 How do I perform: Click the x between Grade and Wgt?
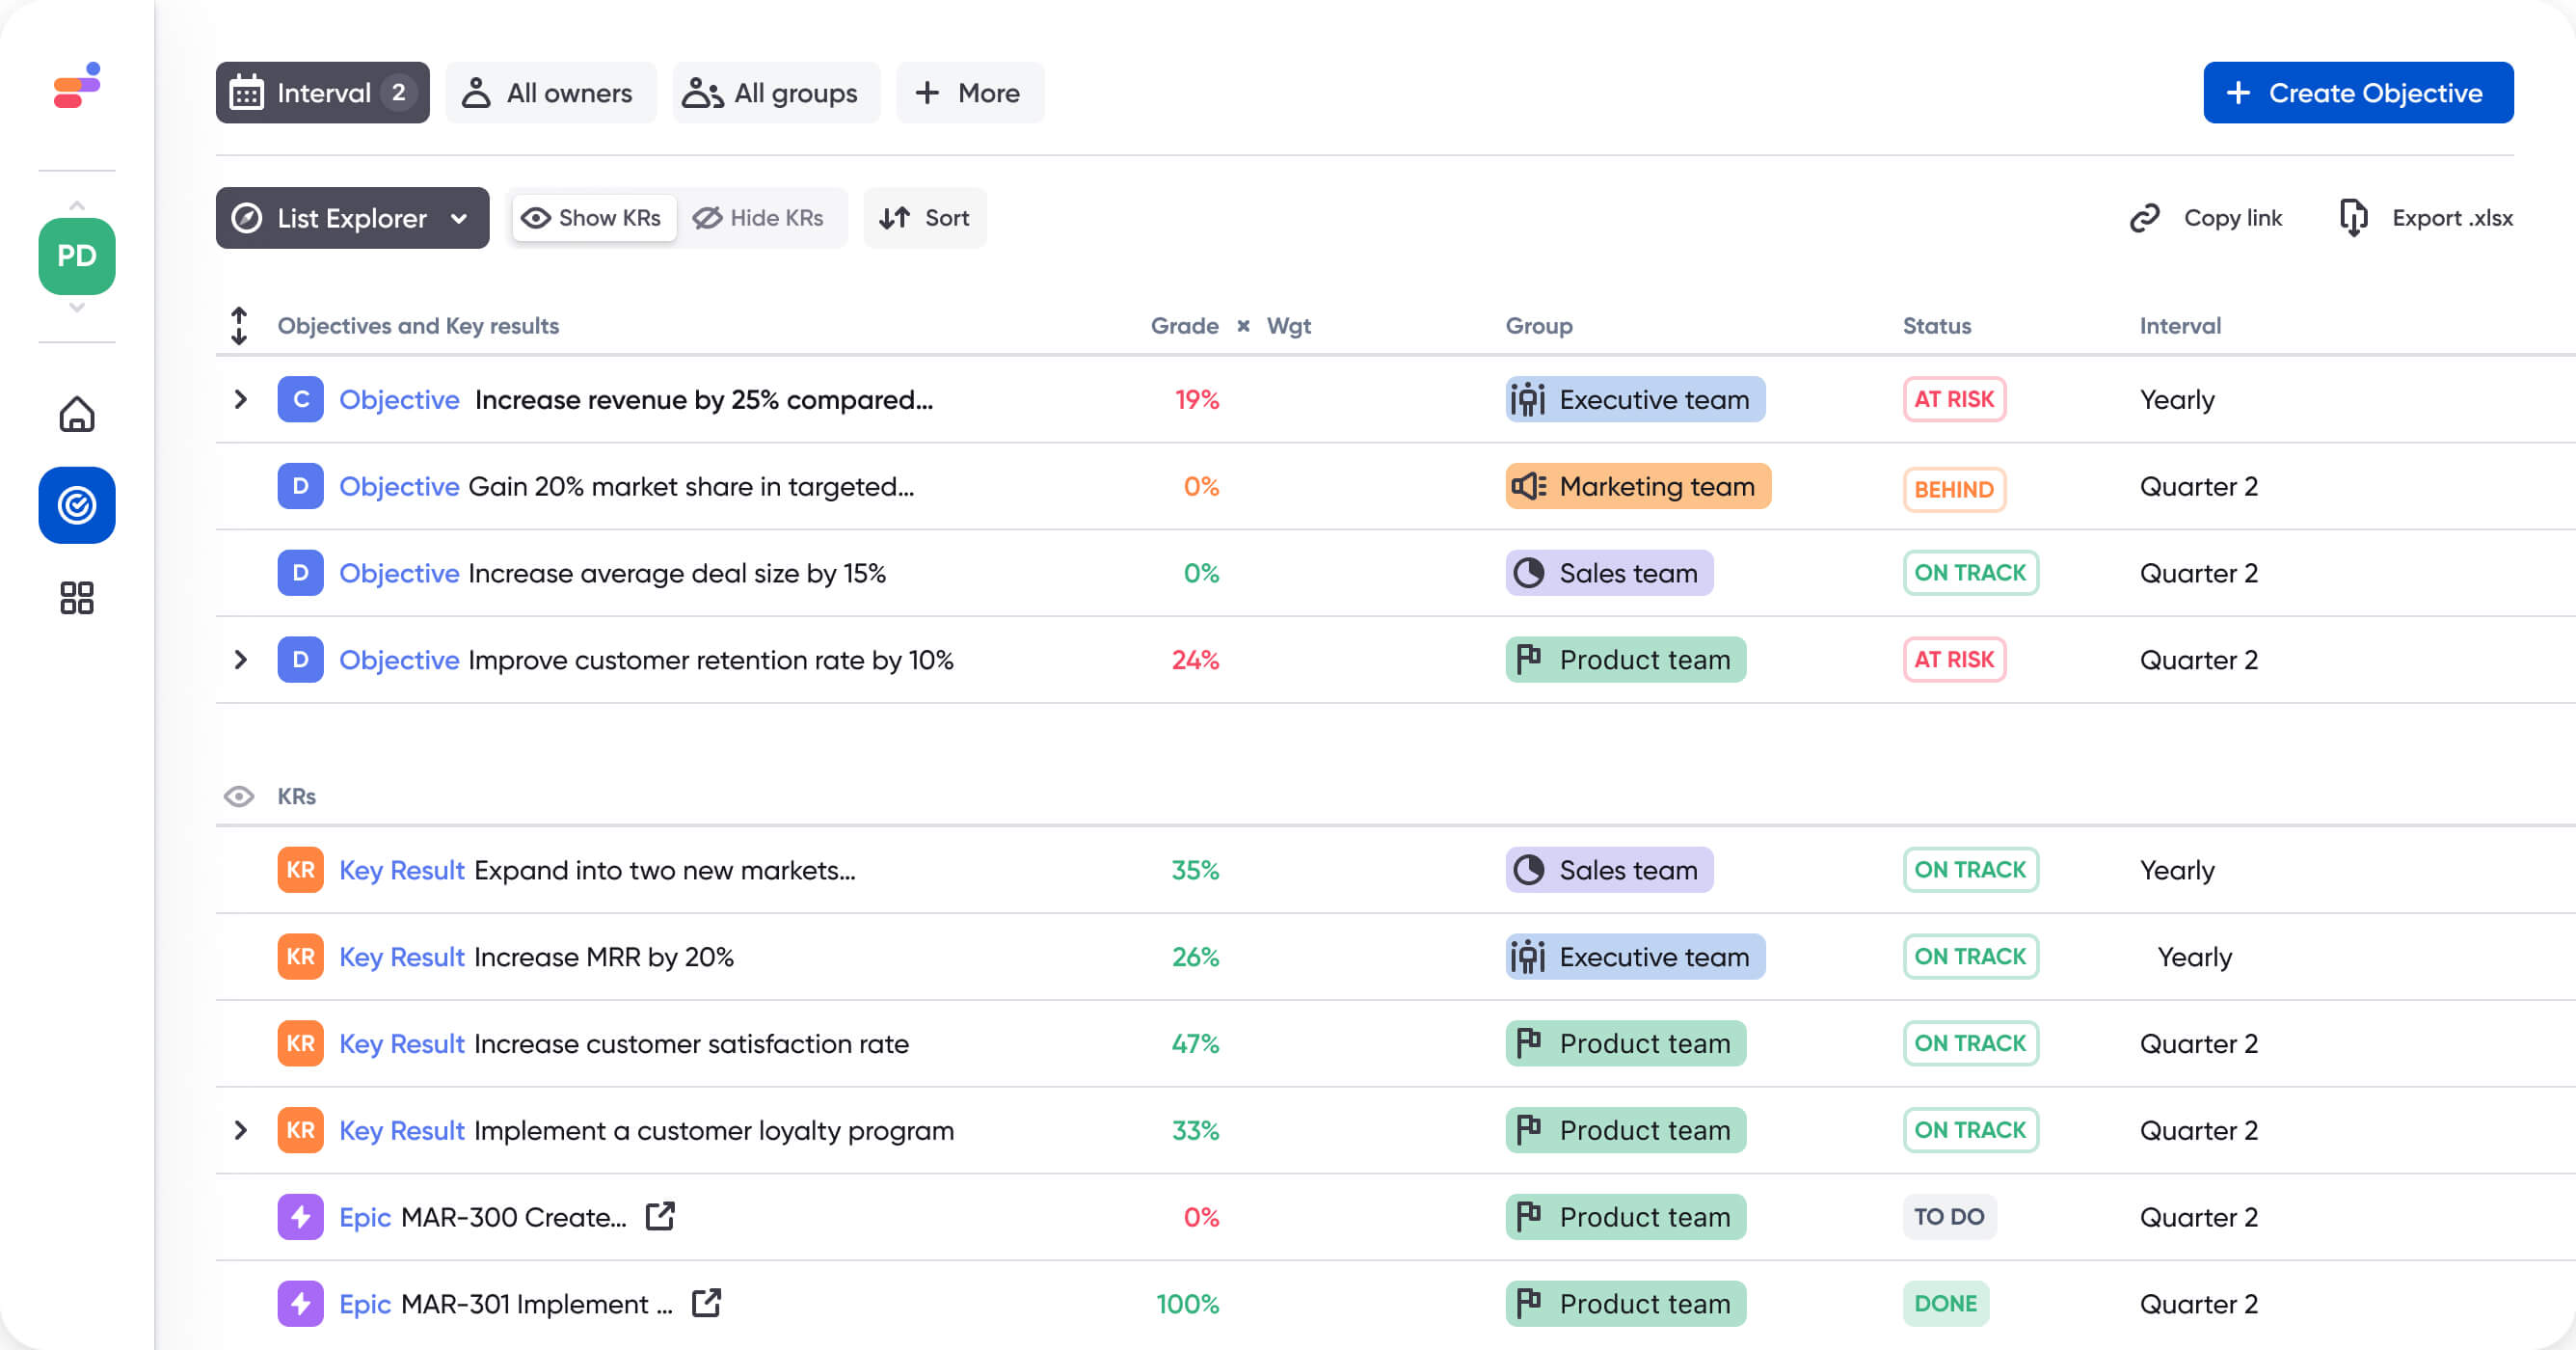pyautogui.click(x=1243, y=326)
